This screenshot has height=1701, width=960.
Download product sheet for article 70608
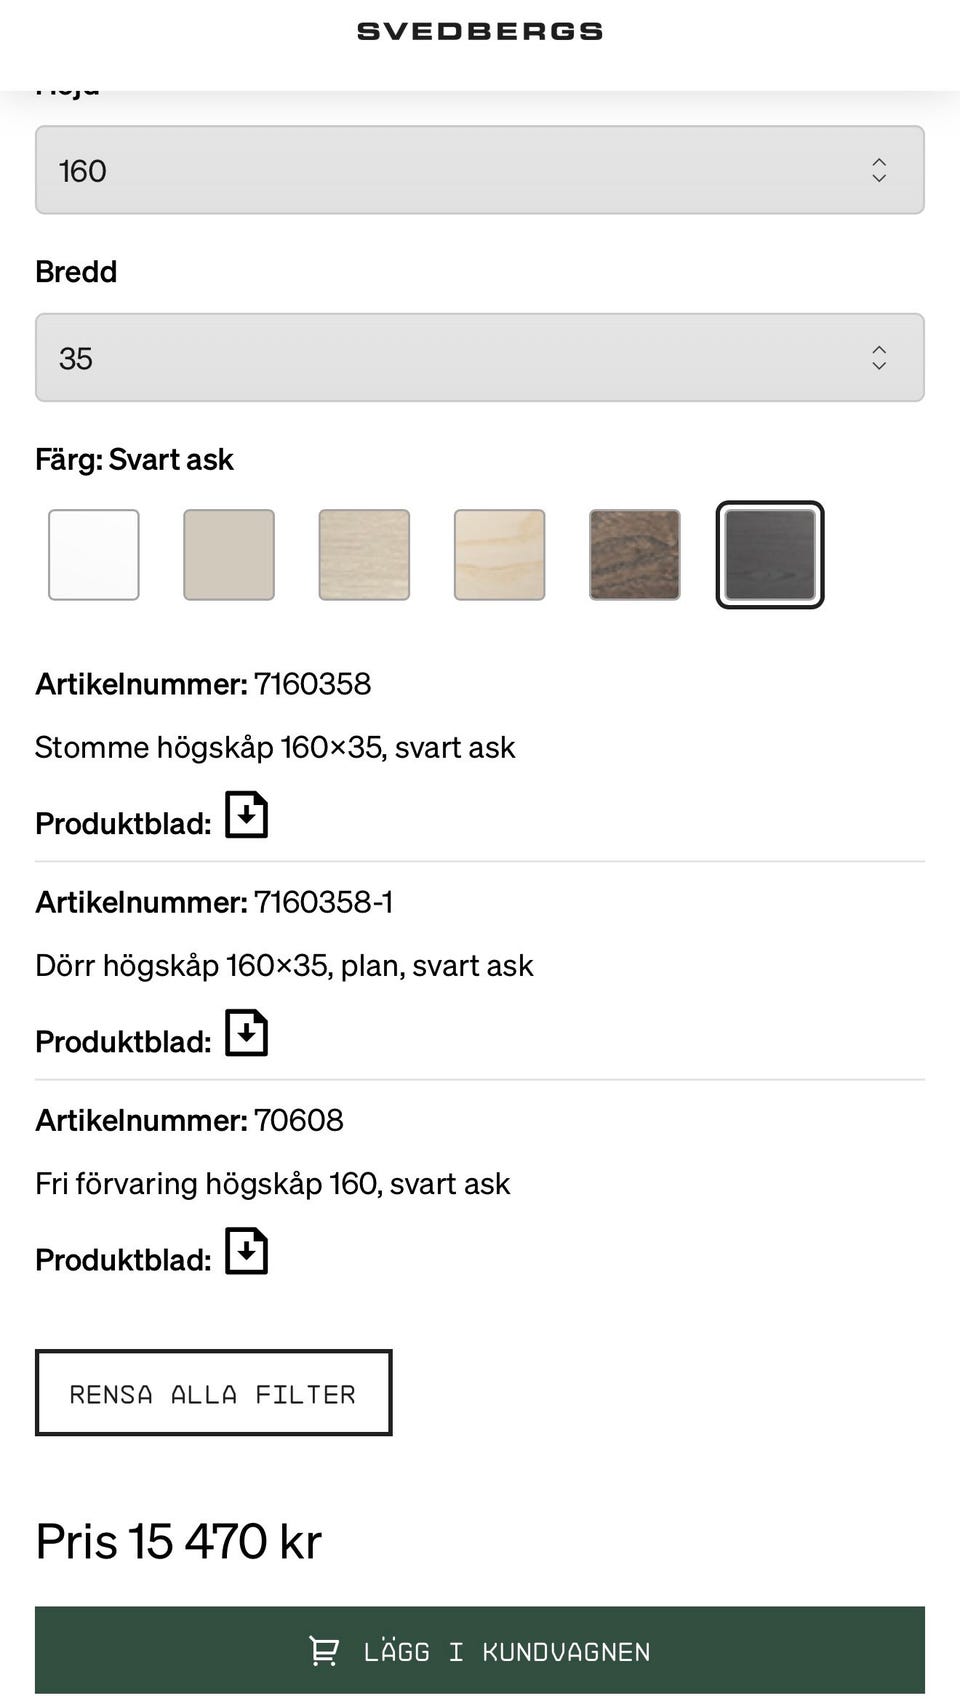(246, 1251)
